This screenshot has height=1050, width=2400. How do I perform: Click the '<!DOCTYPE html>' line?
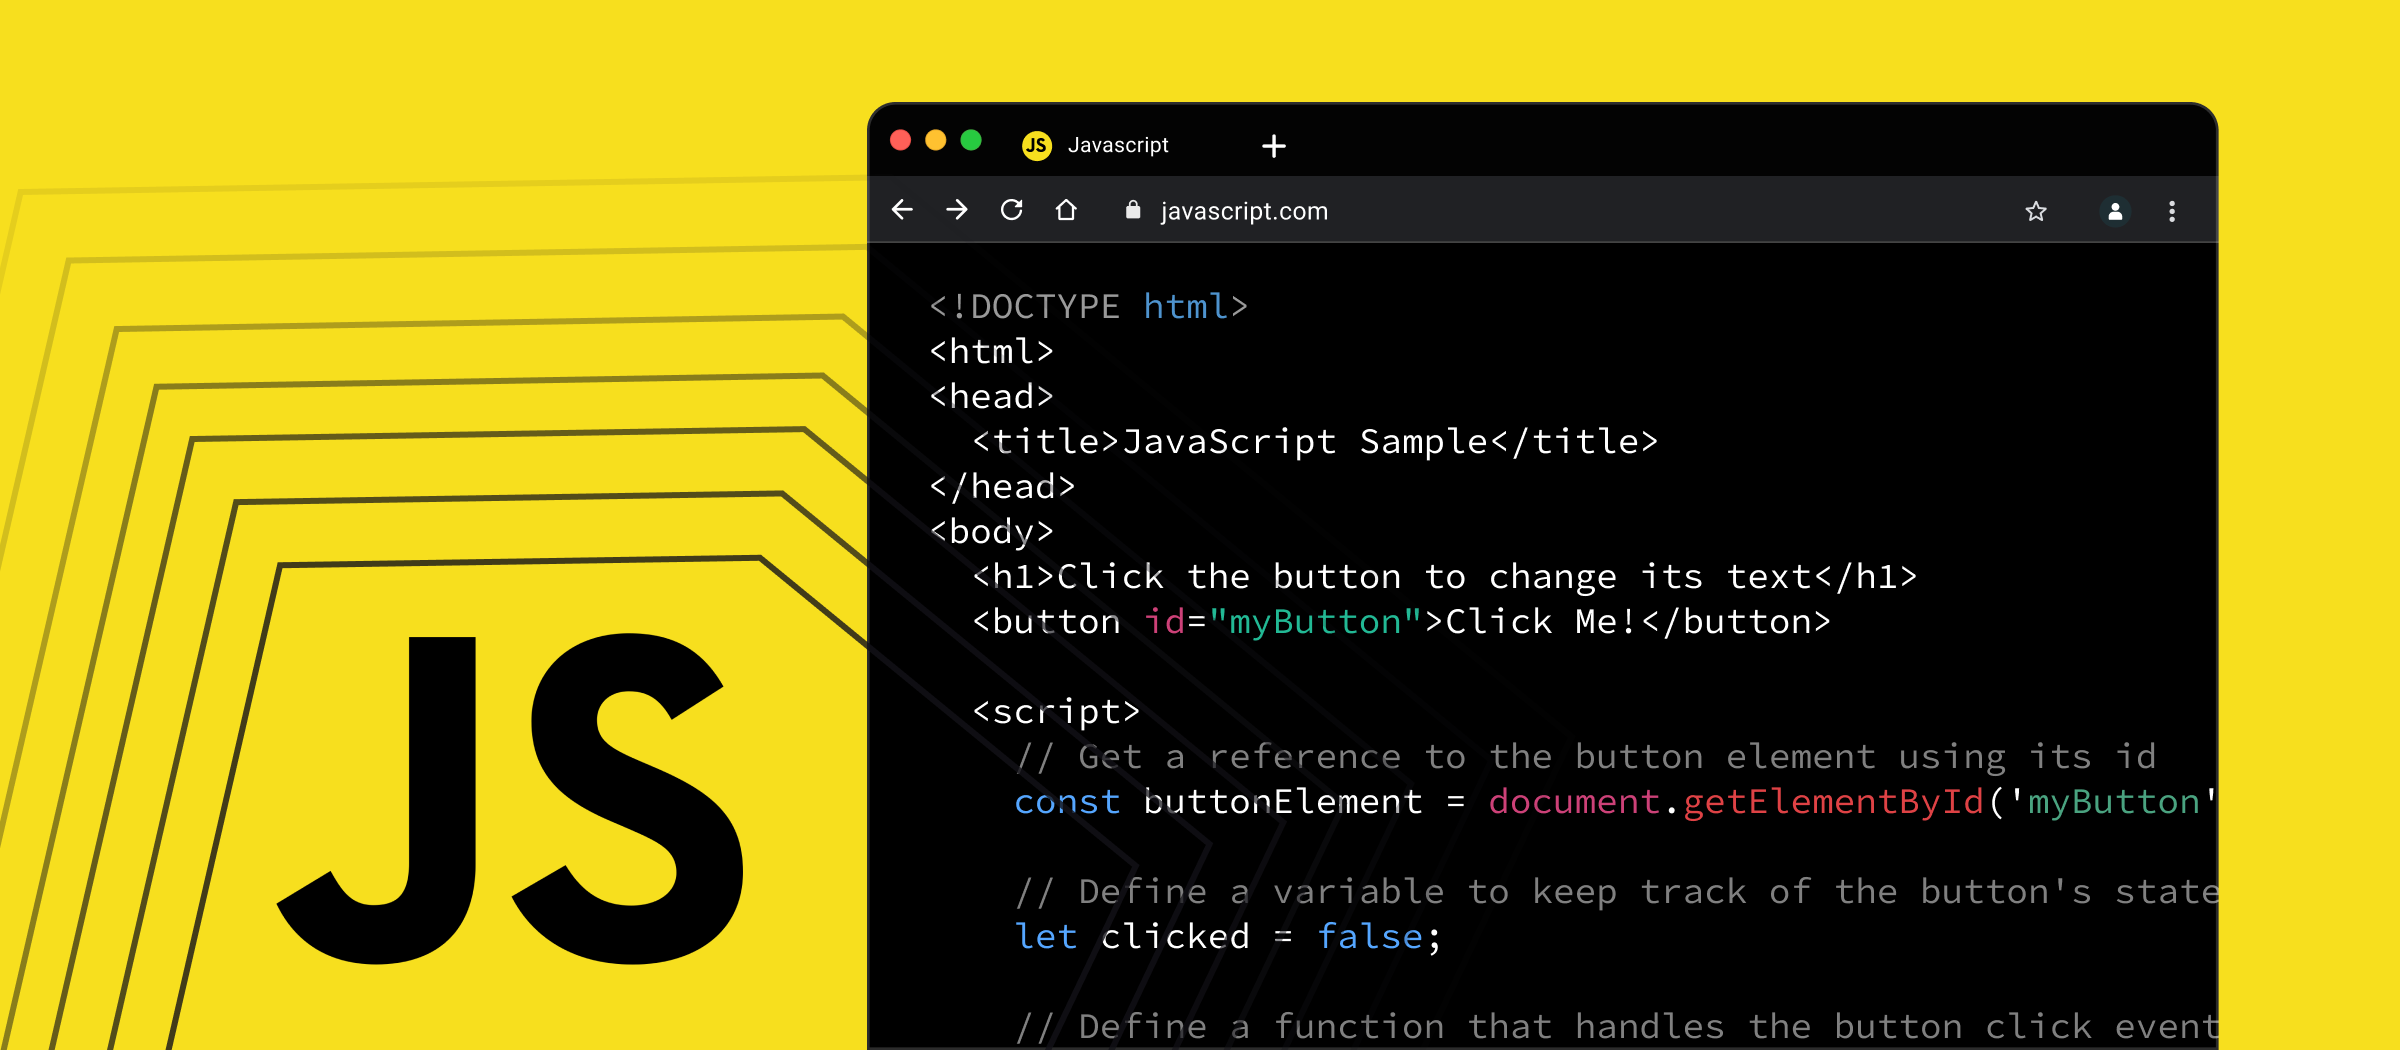pos(1089,306)
